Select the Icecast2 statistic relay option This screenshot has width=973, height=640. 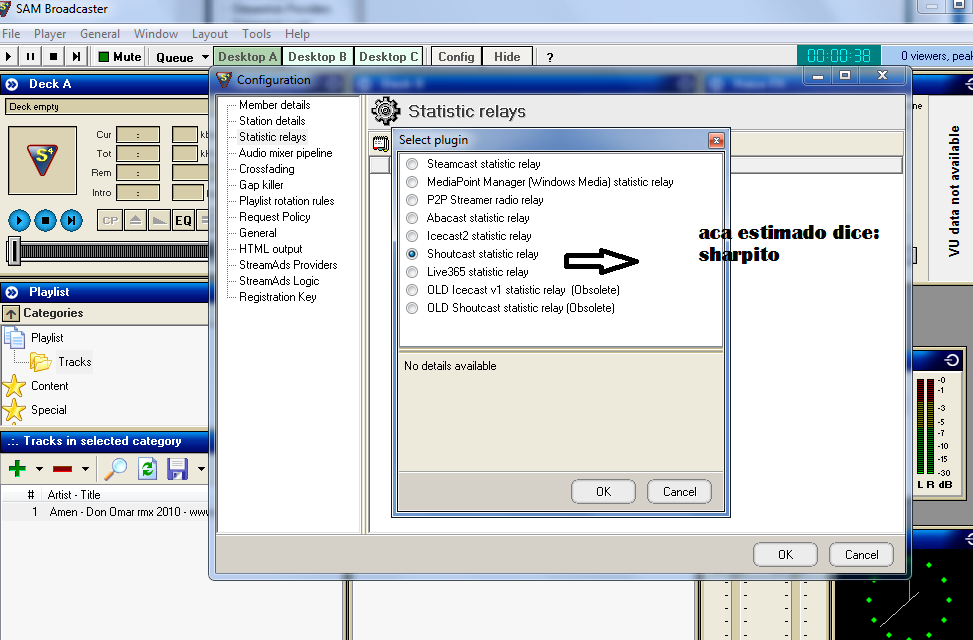coord(411,235)
